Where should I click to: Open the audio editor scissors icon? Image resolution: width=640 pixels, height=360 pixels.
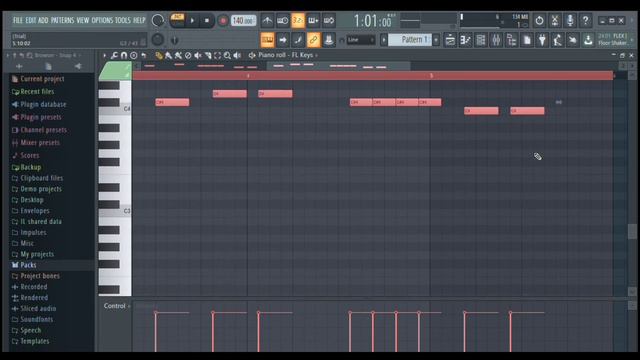(x=555, y=20)
